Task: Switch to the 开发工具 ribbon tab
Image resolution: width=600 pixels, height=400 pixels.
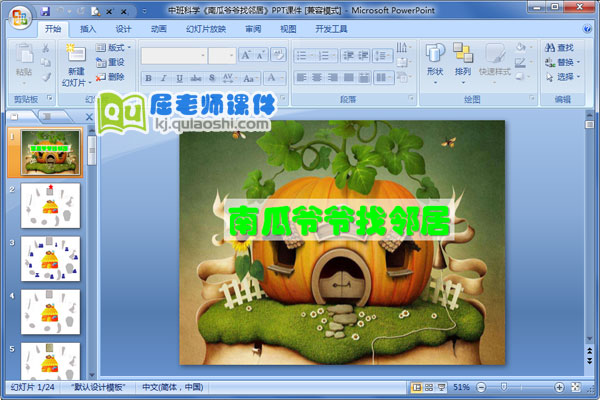Action: 331,29
